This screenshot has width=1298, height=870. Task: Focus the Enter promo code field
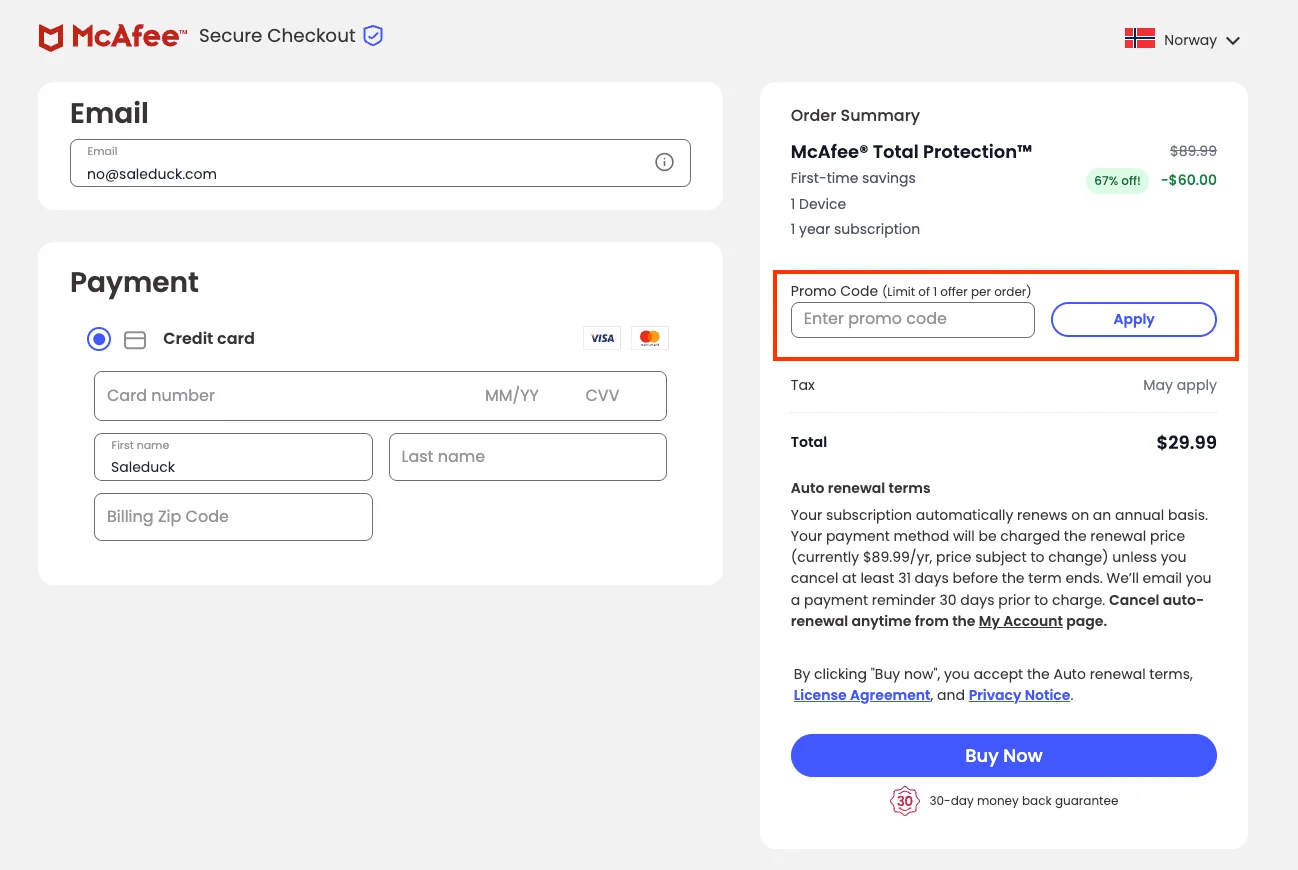coord(913,320)
